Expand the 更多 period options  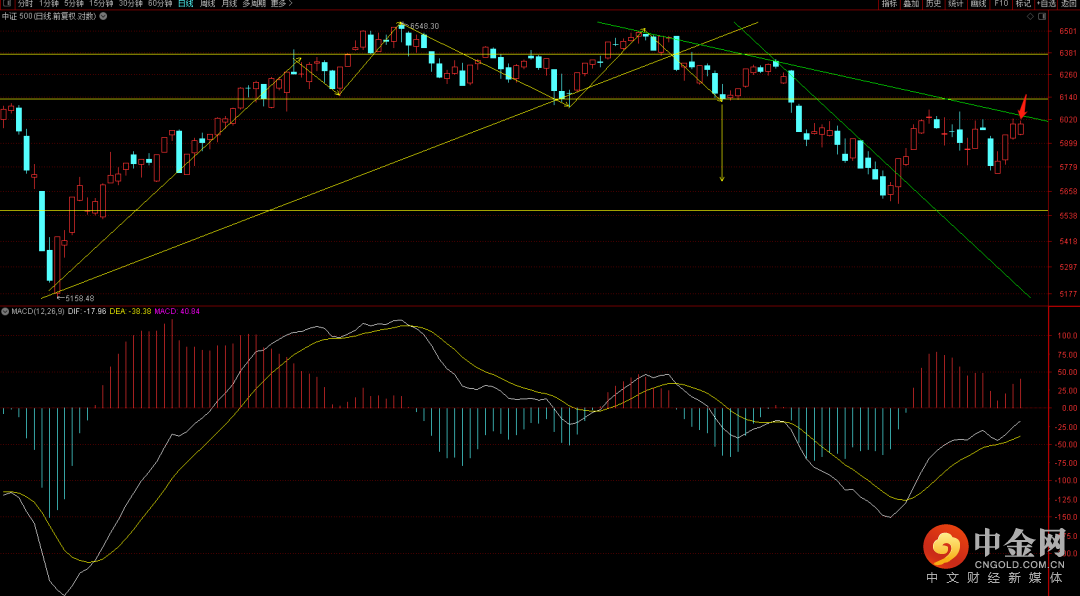pyautogui.click(x=281, y=3)
